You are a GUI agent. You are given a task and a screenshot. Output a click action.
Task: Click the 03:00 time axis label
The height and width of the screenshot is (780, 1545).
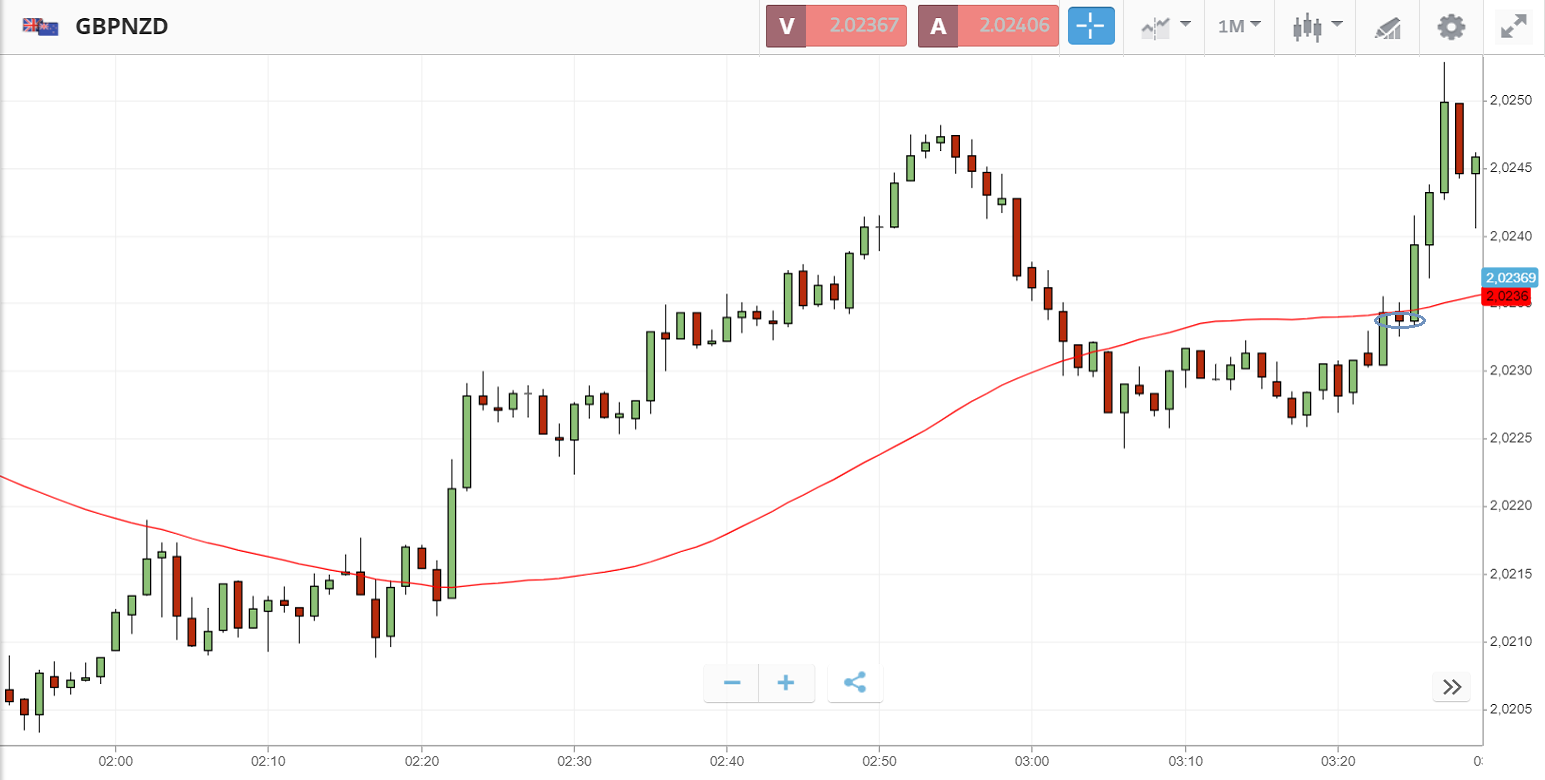(x=1031, y=762)
